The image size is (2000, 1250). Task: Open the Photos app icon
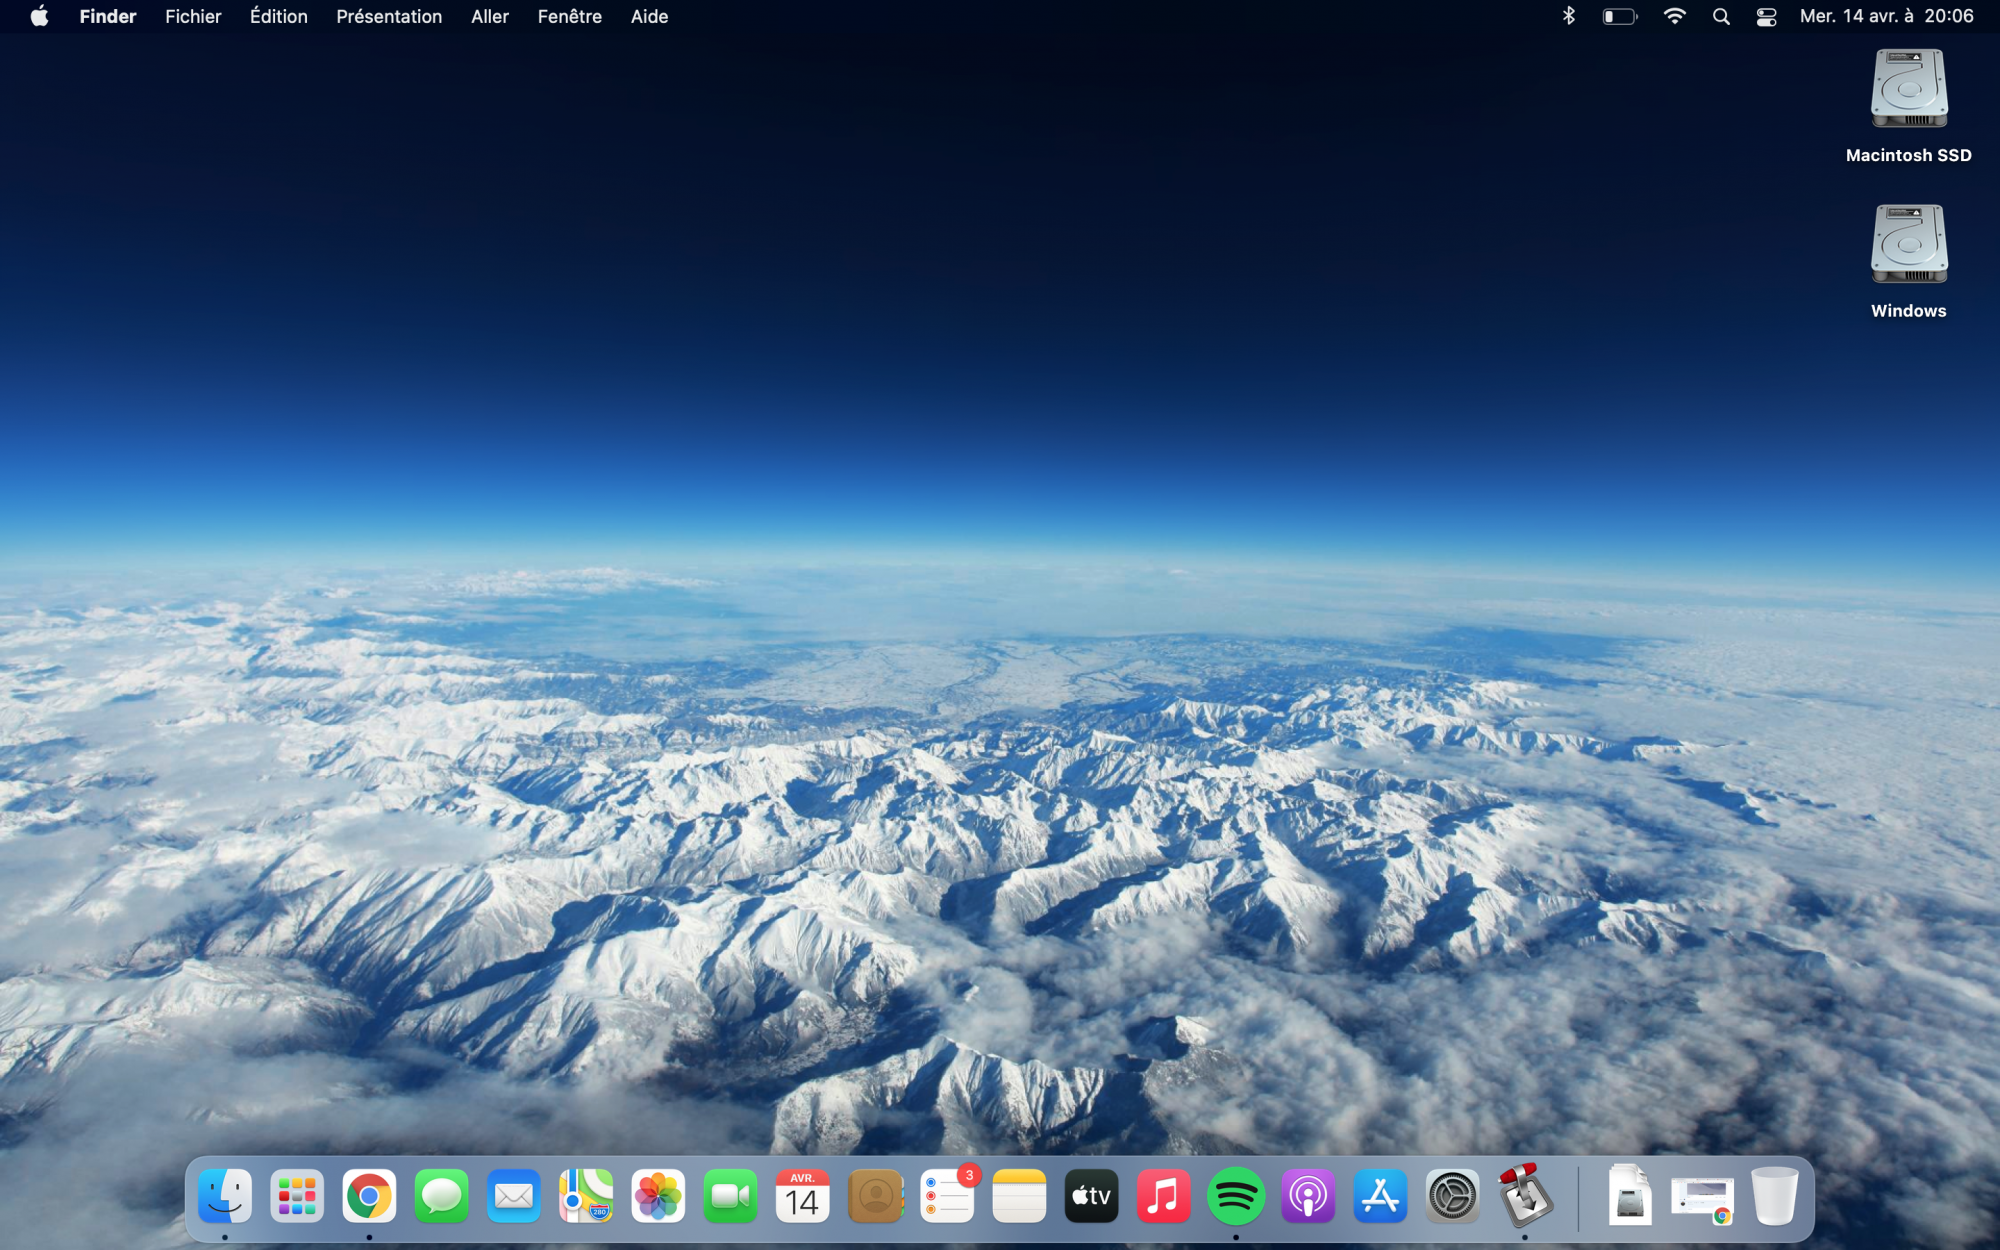(x=658, y=1196)
